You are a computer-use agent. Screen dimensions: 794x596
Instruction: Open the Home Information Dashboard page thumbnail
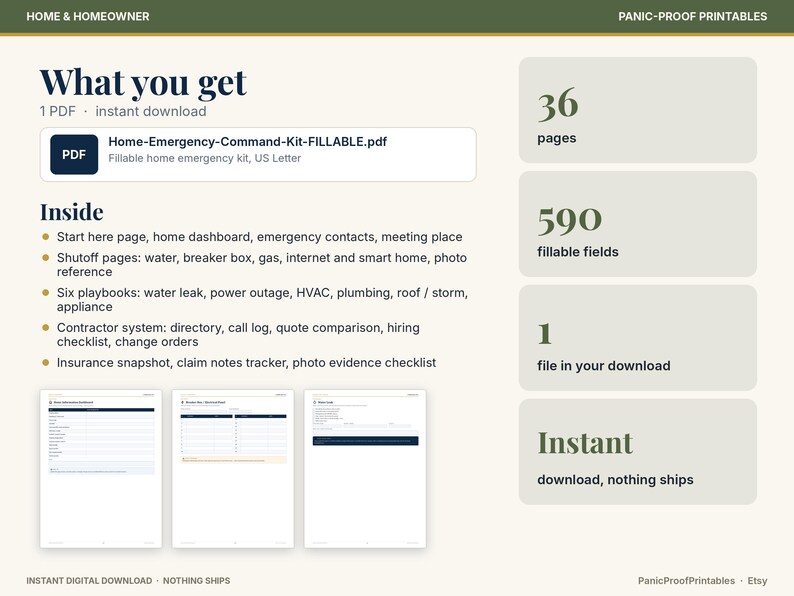[x=101, y=469]
